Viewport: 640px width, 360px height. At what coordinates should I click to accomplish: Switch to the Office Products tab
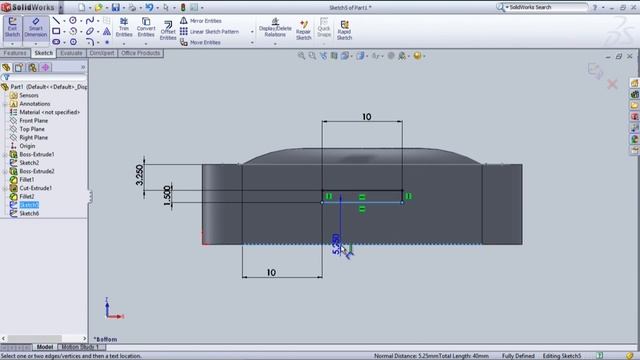(140, 53)
